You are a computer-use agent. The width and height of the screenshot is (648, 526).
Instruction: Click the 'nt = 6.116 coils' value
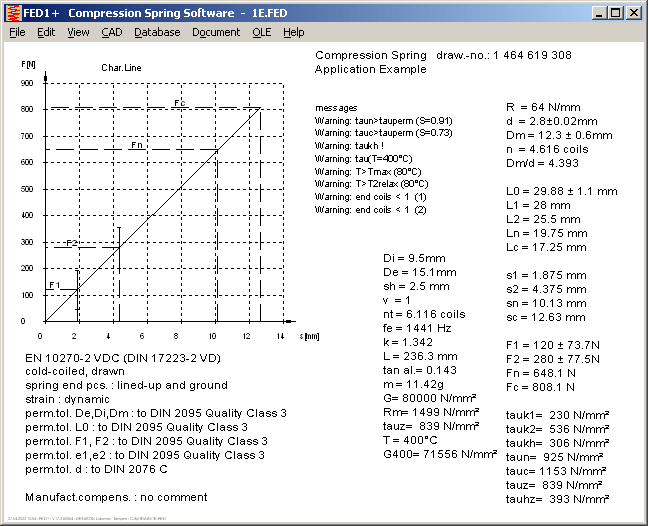[424, 314]
